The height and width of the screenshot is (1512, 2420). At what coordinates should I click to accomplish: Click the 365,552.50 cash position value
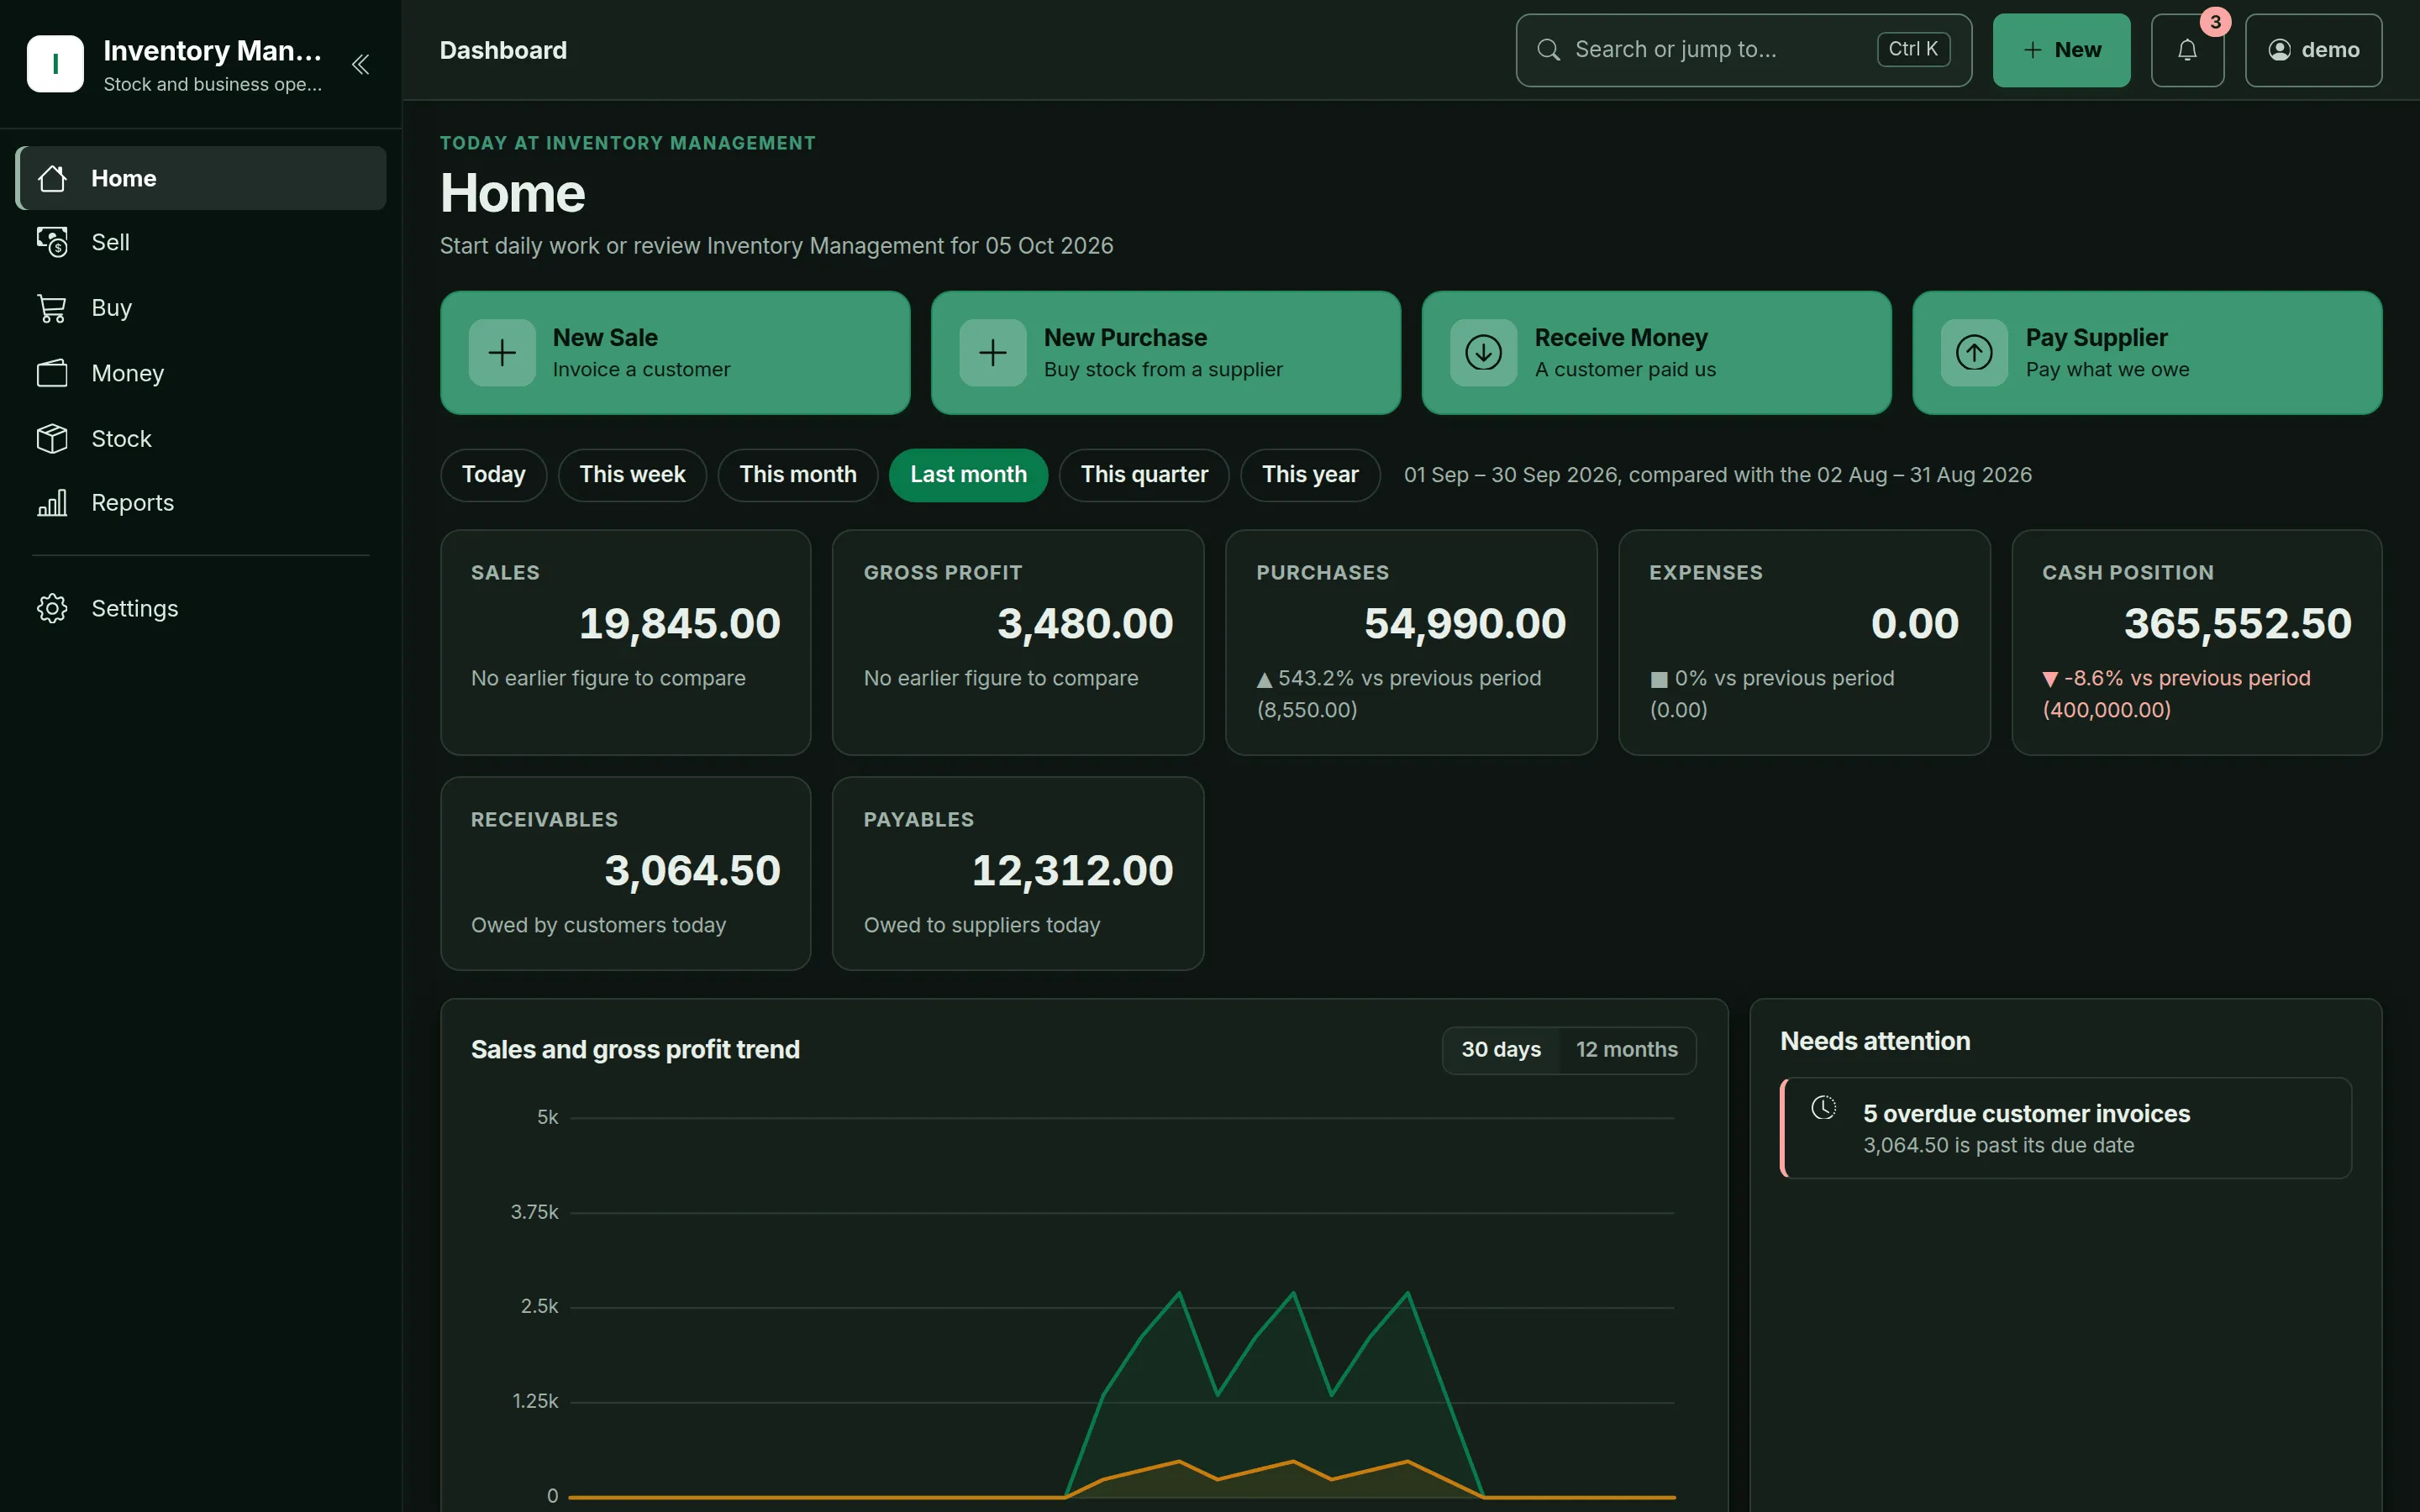click(x=2237, y=624)
